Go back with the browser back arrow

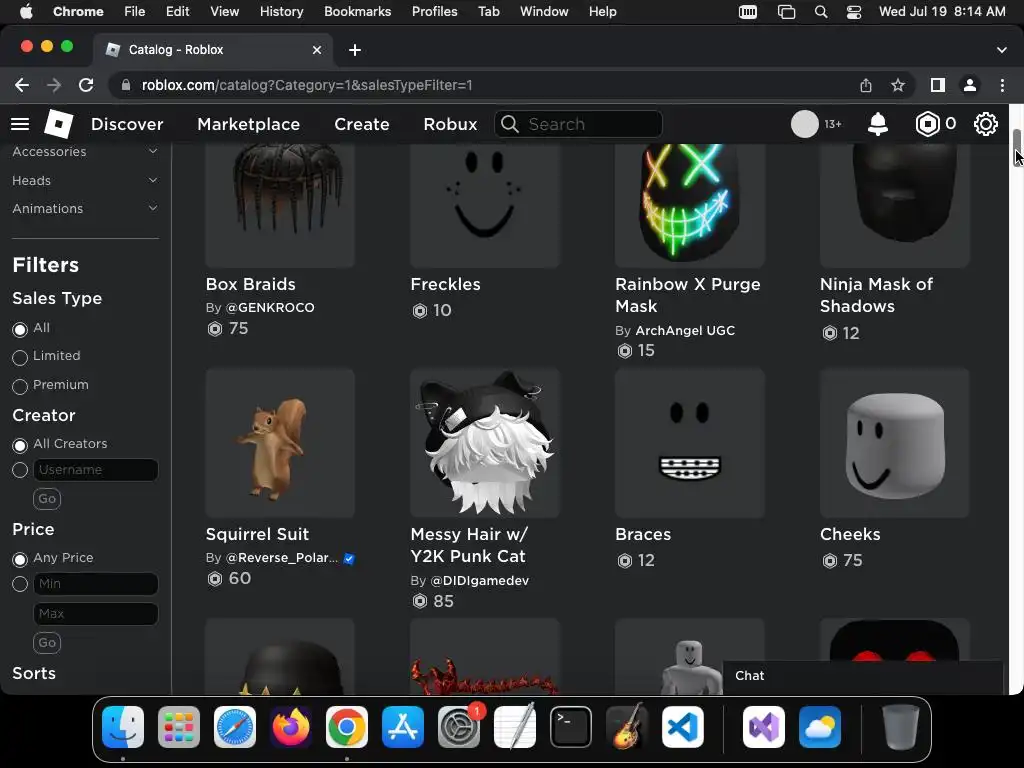[x=22, y=85]
